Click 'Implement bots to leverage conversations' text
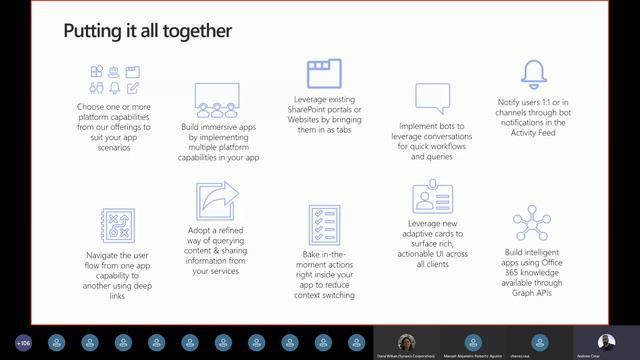The width and height of the screenshot is (640, 360). [x=431, y=141]
